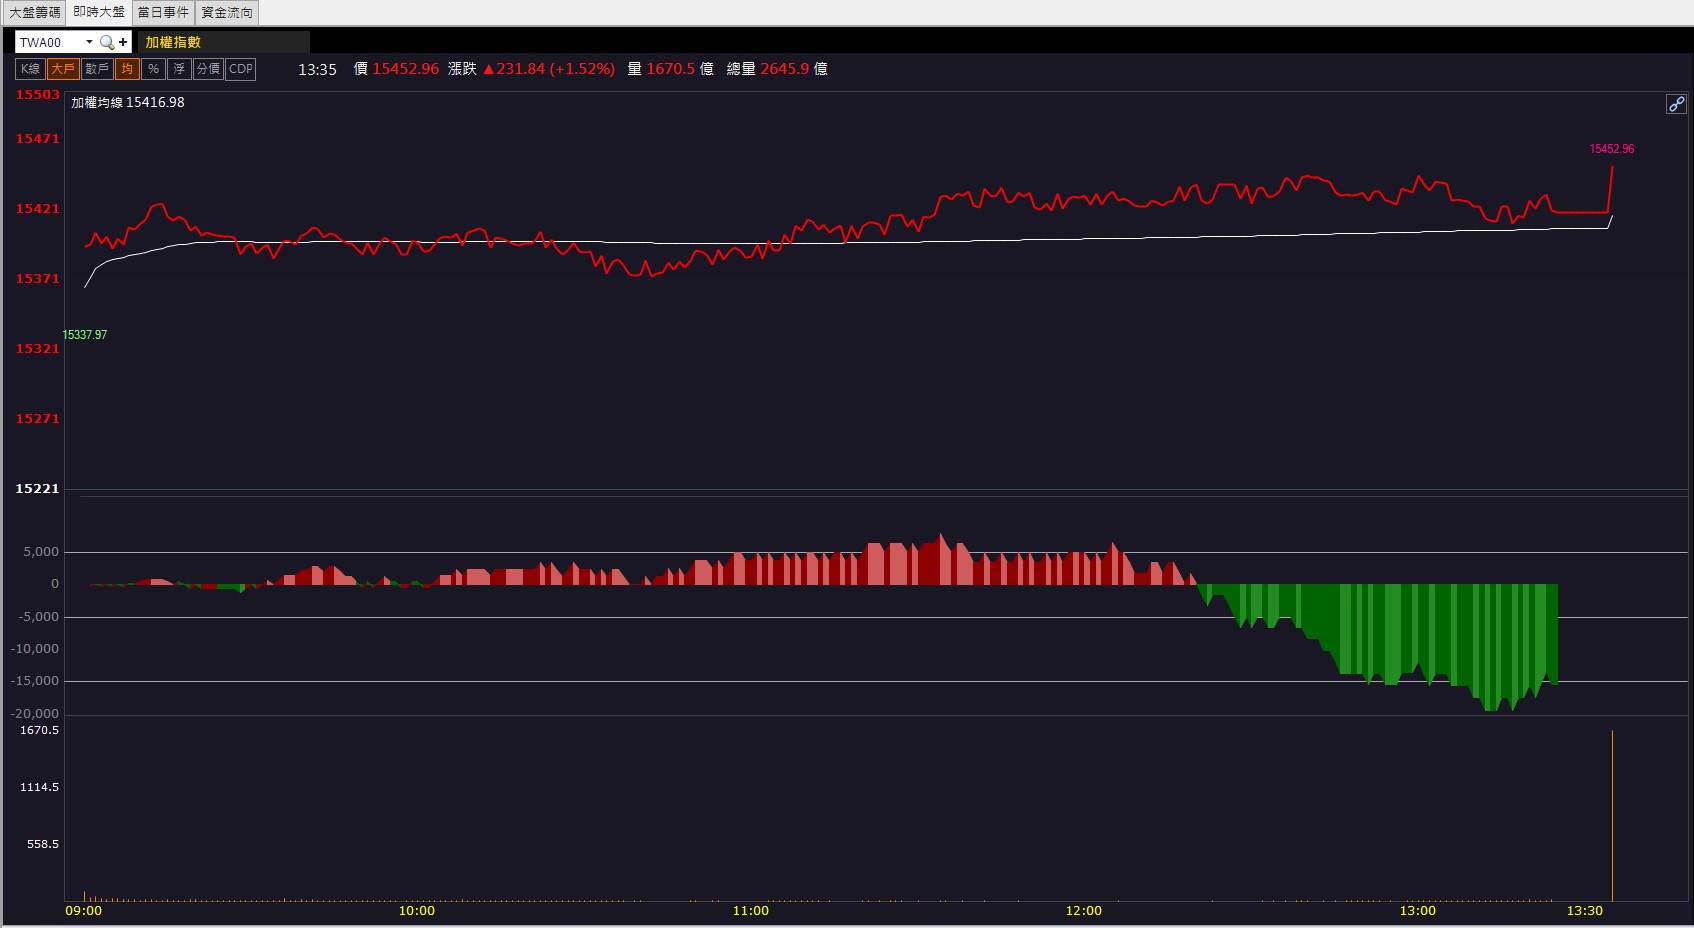
Task: Toggle the % percentage display button
Action: 153,69
